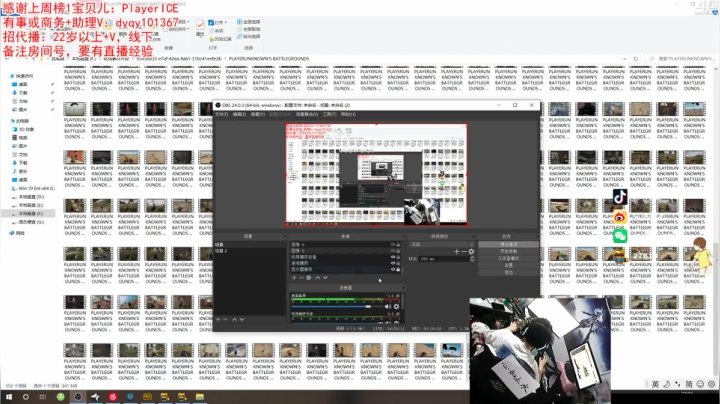The height and width of the screenshot is (404, 720).
Task: Toggle lock on 图像 4 source
Action: 398,245
